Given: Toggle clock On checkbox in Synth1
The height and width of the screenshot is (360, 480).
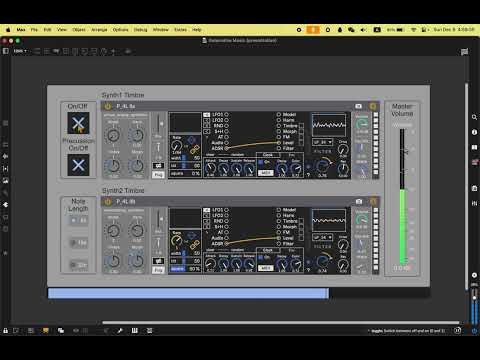Looking at the screenshot, I should coord(261,162).
